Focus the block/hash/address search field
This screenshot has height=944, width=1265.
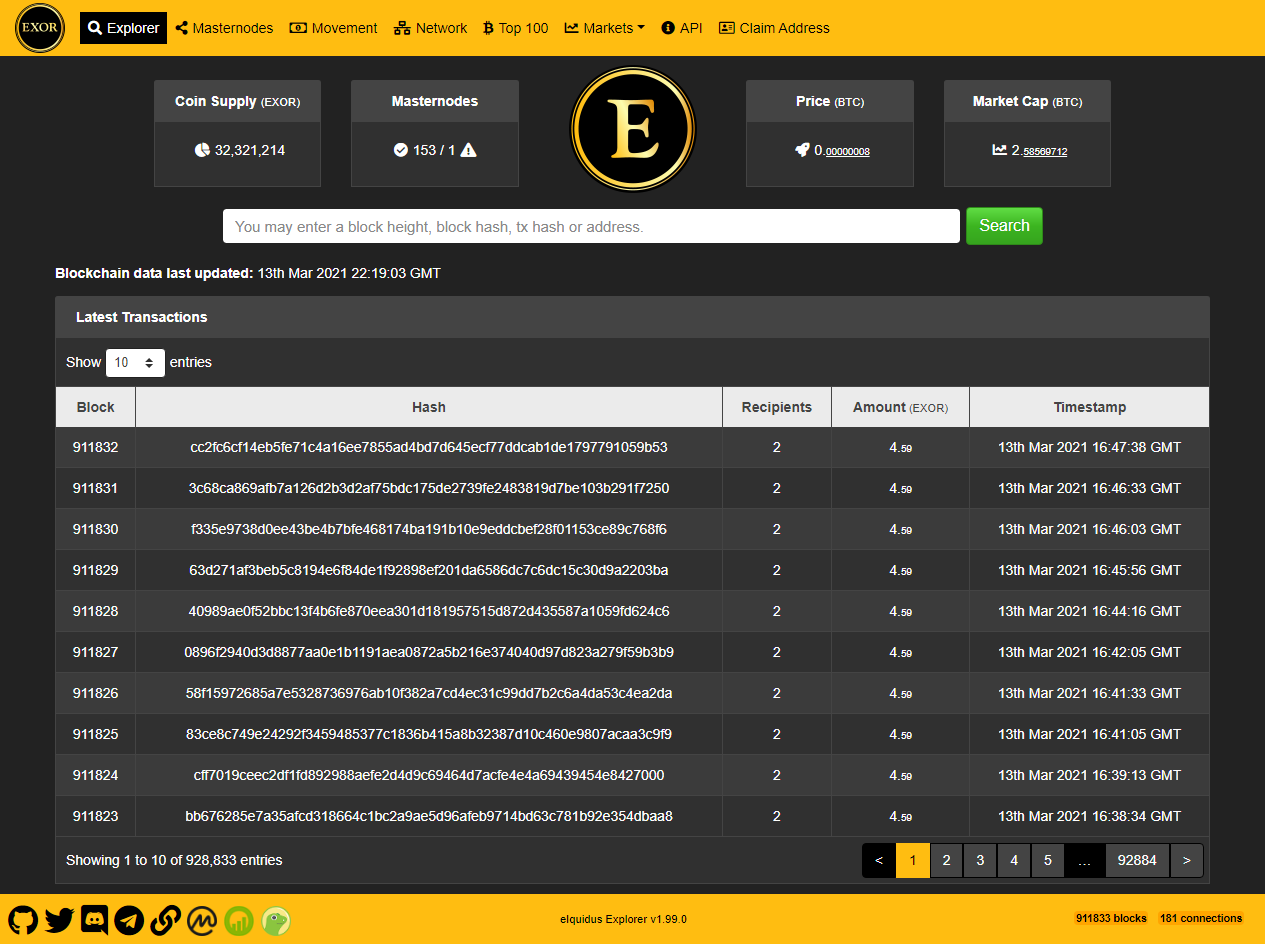pyautogui.click(x=591, y=226)
